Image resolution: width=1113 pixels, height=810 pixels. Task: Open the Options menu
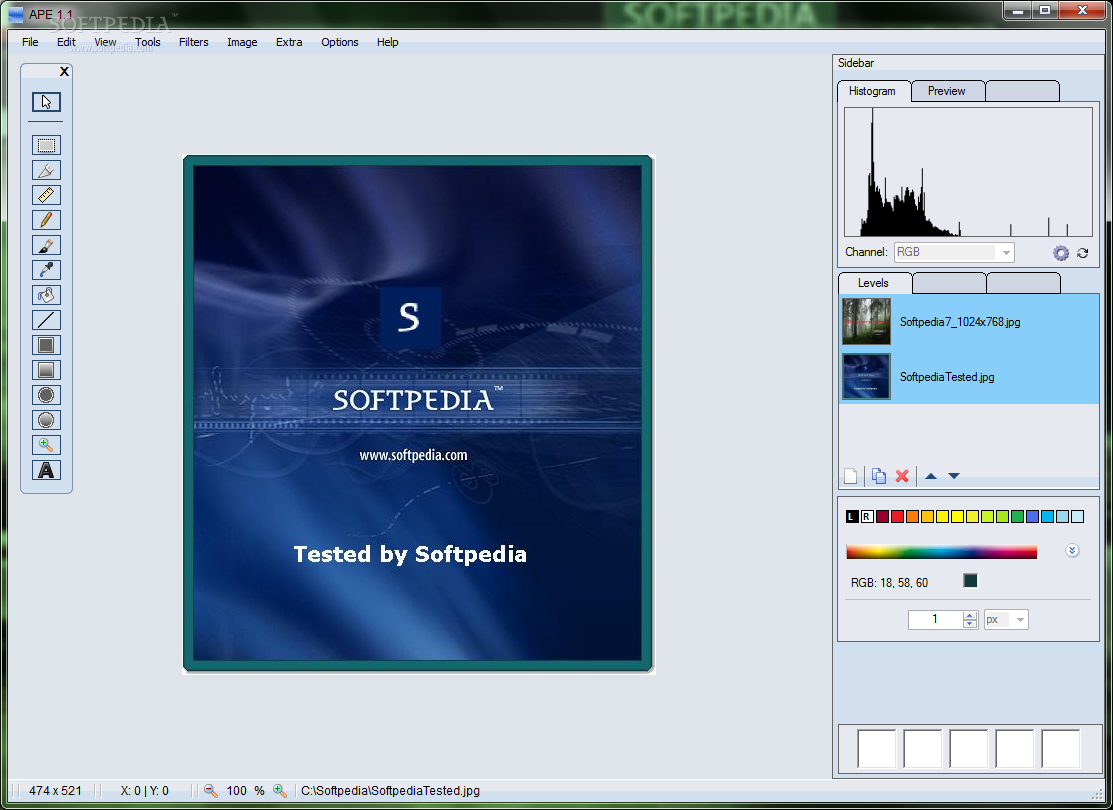click(x=339, y=42)
